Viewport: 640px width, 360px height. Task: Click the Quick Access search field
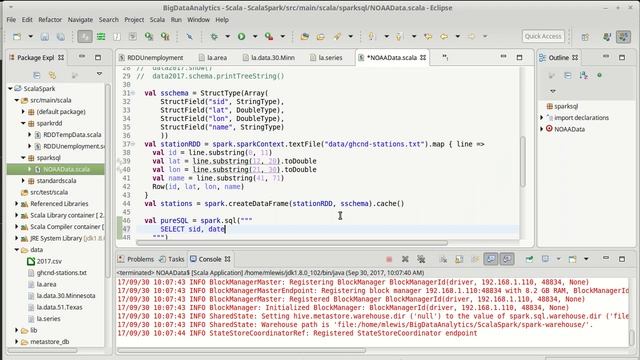543,36
